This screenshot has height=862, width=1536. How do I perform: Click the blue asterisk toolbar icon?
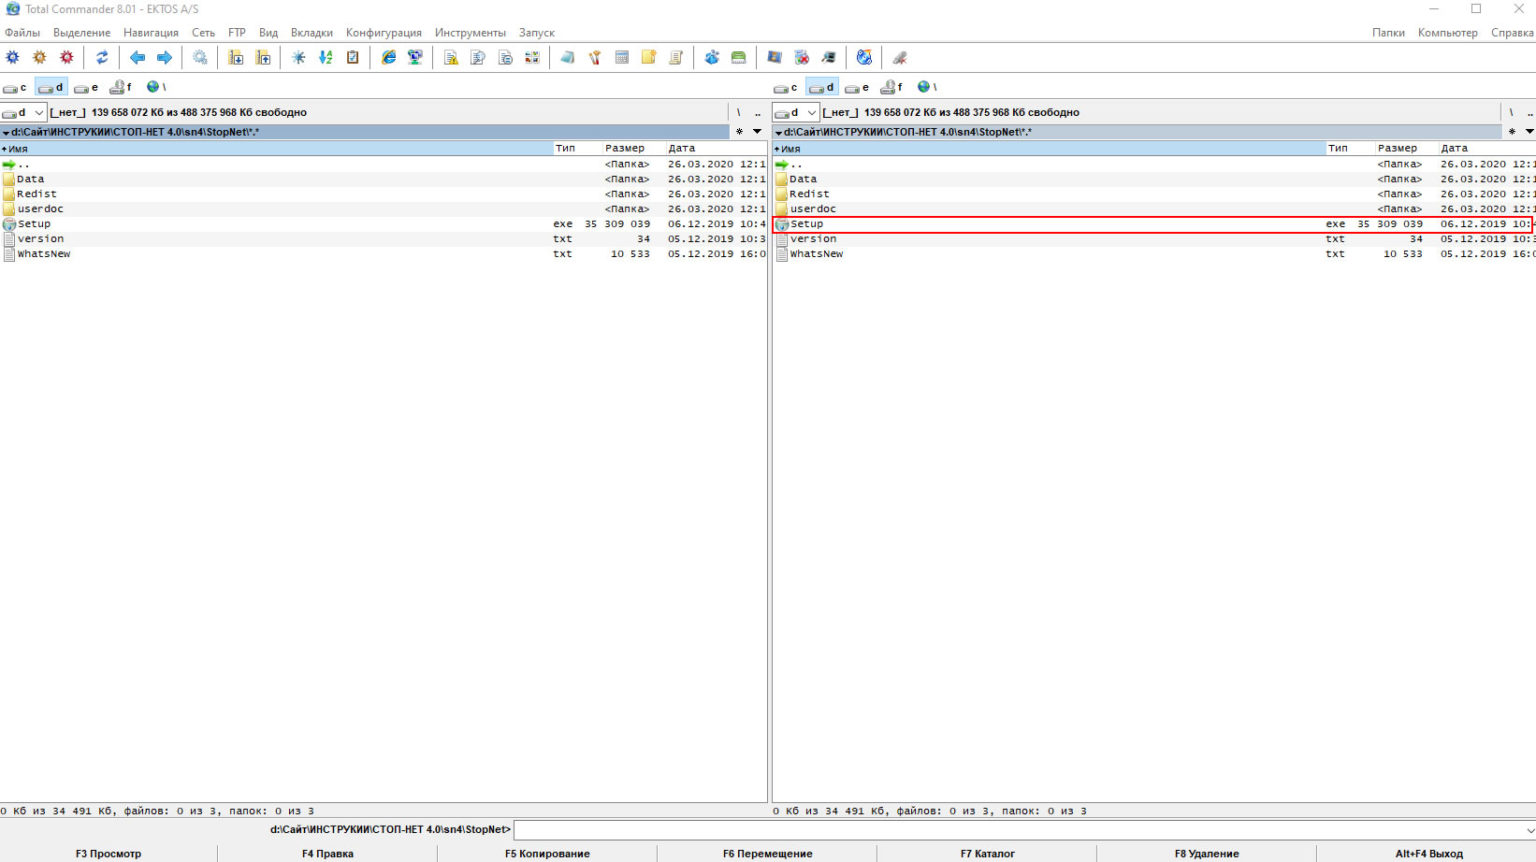298,58
